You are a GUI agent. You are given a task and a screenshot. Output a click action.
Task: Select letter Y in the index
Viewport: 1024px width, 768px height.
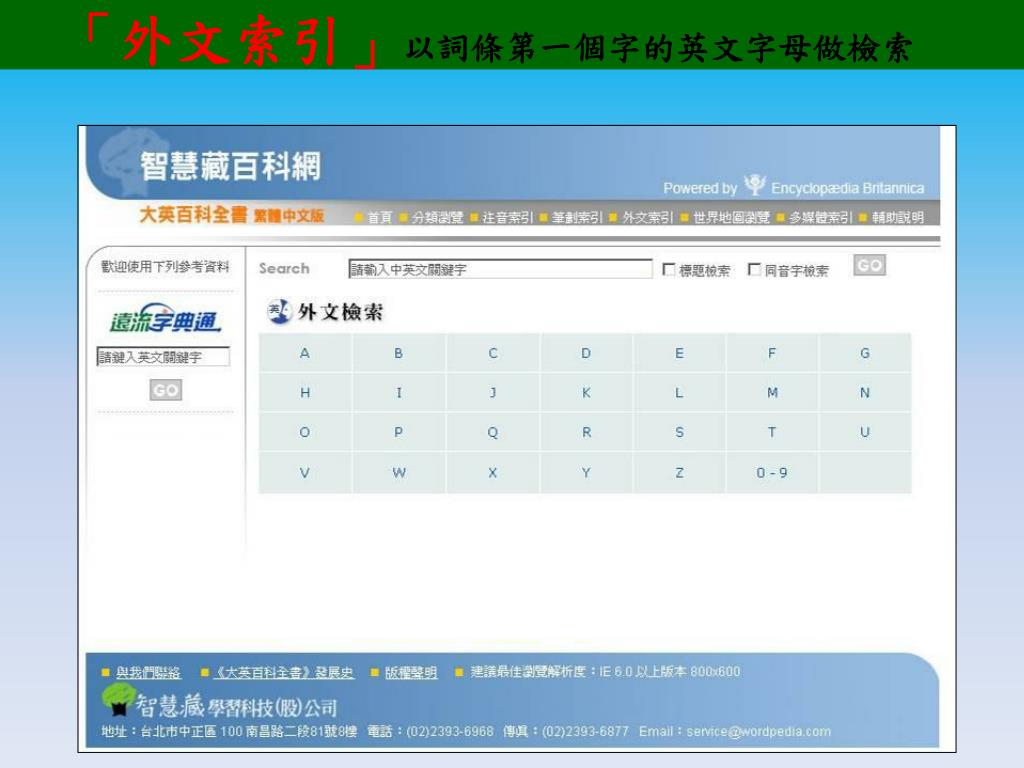pyautogui.click(x=586, y=473)
